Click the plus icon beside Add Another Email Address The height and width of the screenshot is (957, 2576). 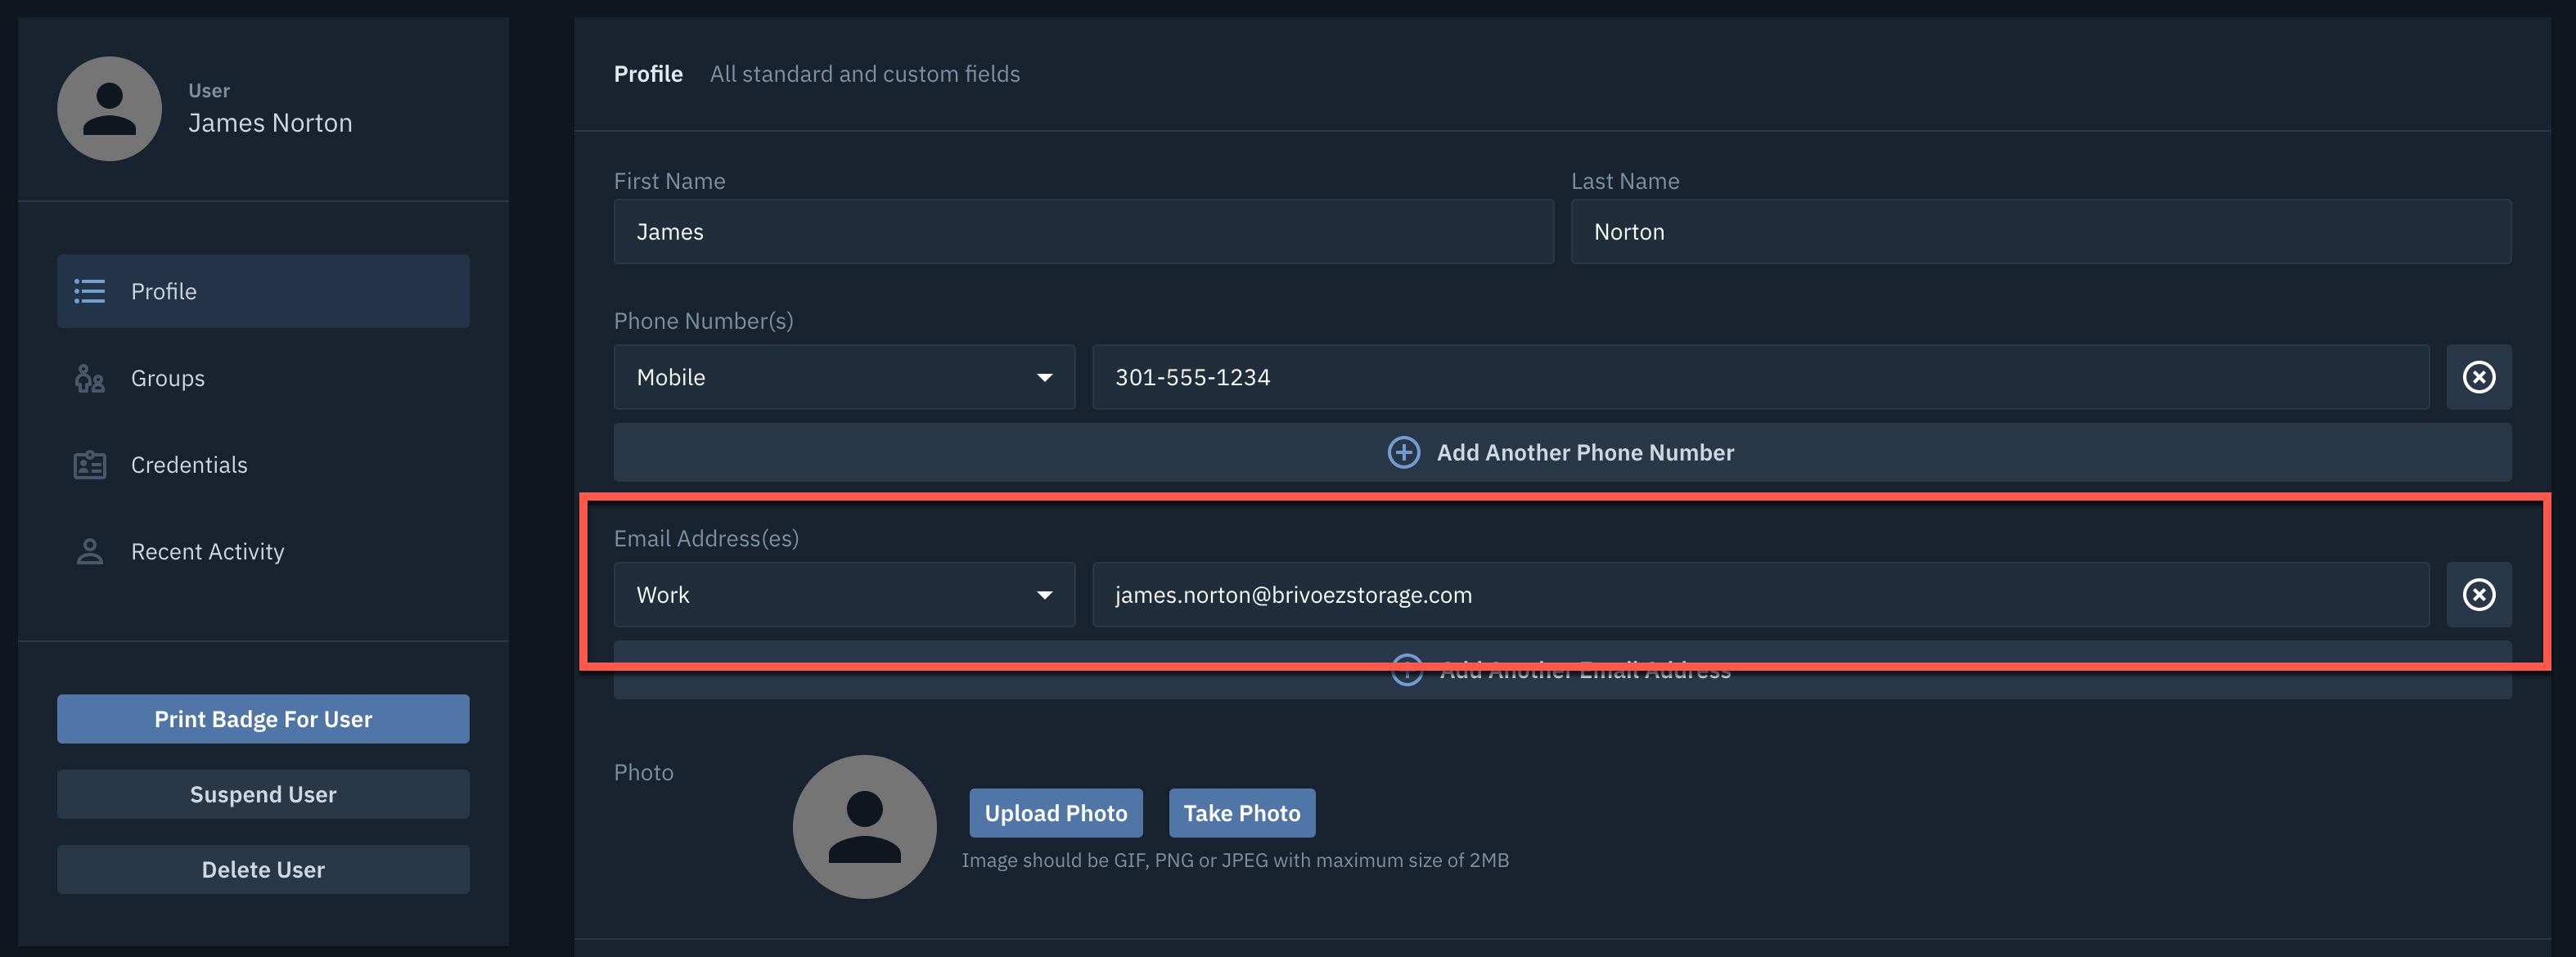(x=1407, y=670)
